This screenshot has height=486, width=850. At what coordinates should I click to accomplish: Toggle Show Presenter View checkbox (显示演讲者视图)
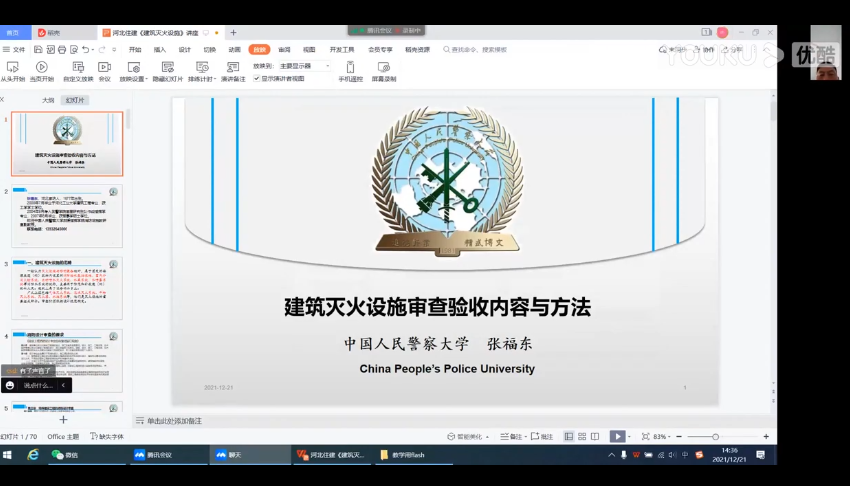(x=256, y=79)
